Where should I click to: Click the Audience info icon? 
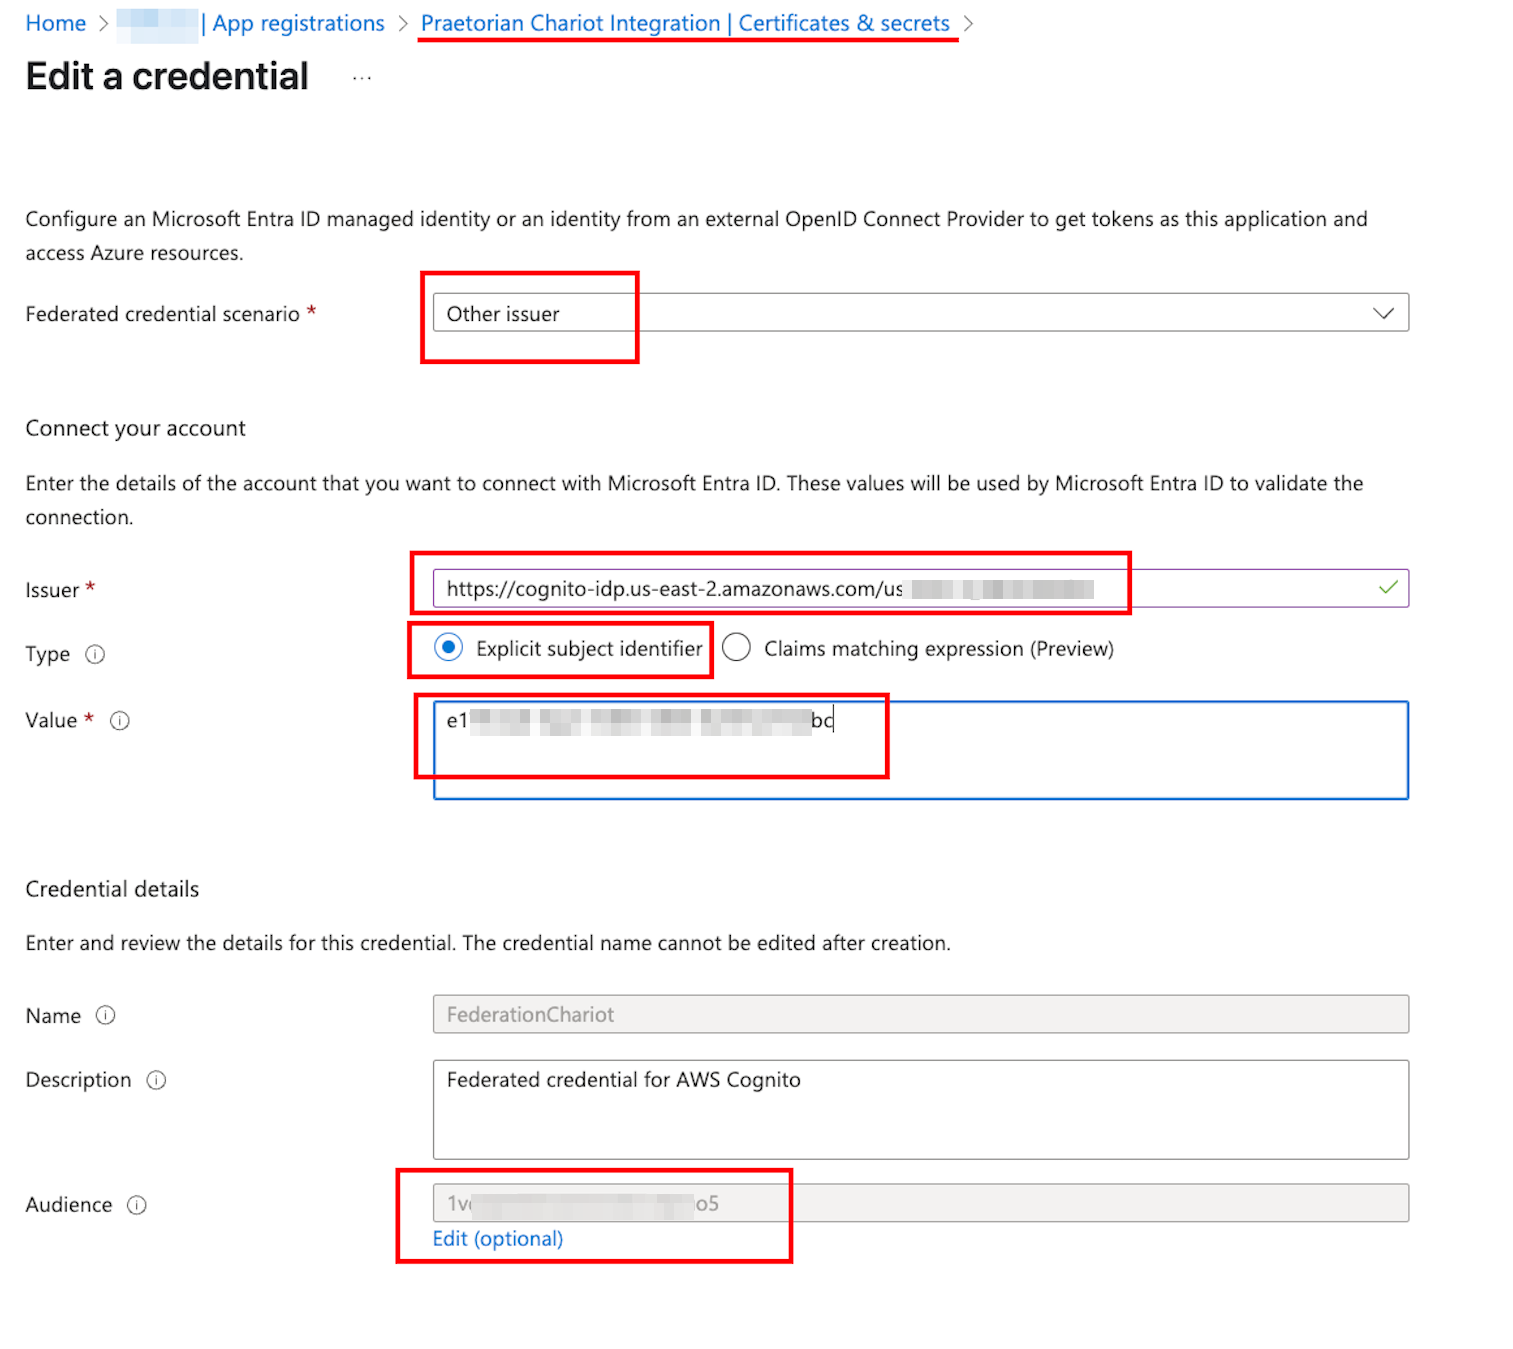(x=137, y=1205)
